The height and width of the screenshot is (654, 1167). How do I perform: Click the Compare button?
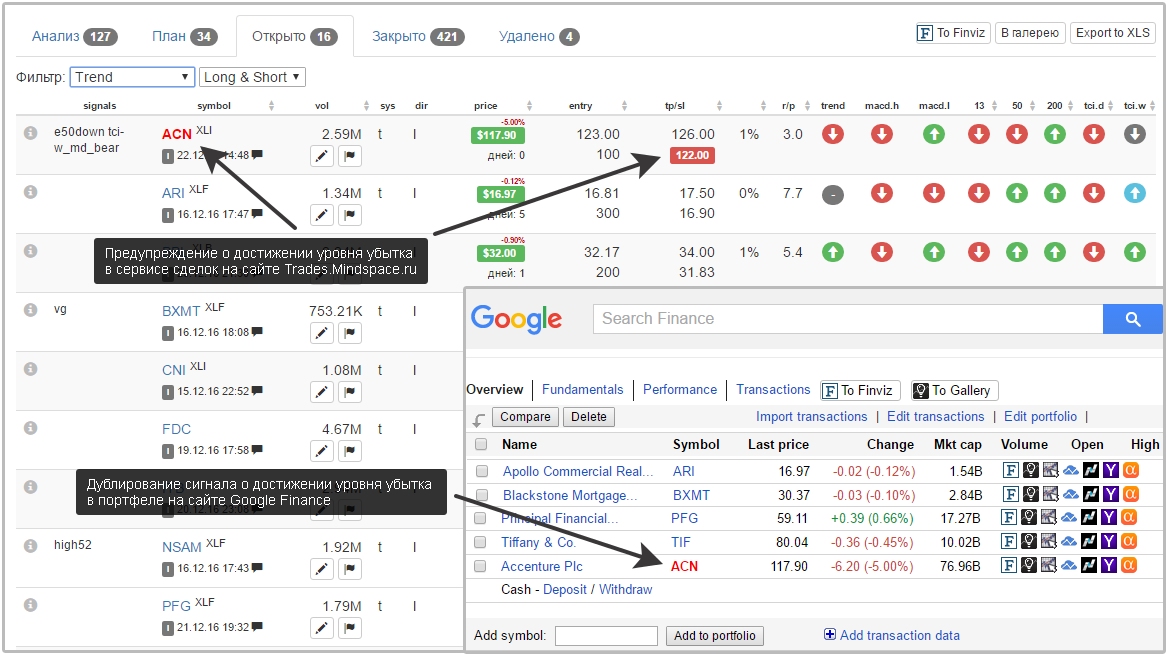[x=525, y=417]
